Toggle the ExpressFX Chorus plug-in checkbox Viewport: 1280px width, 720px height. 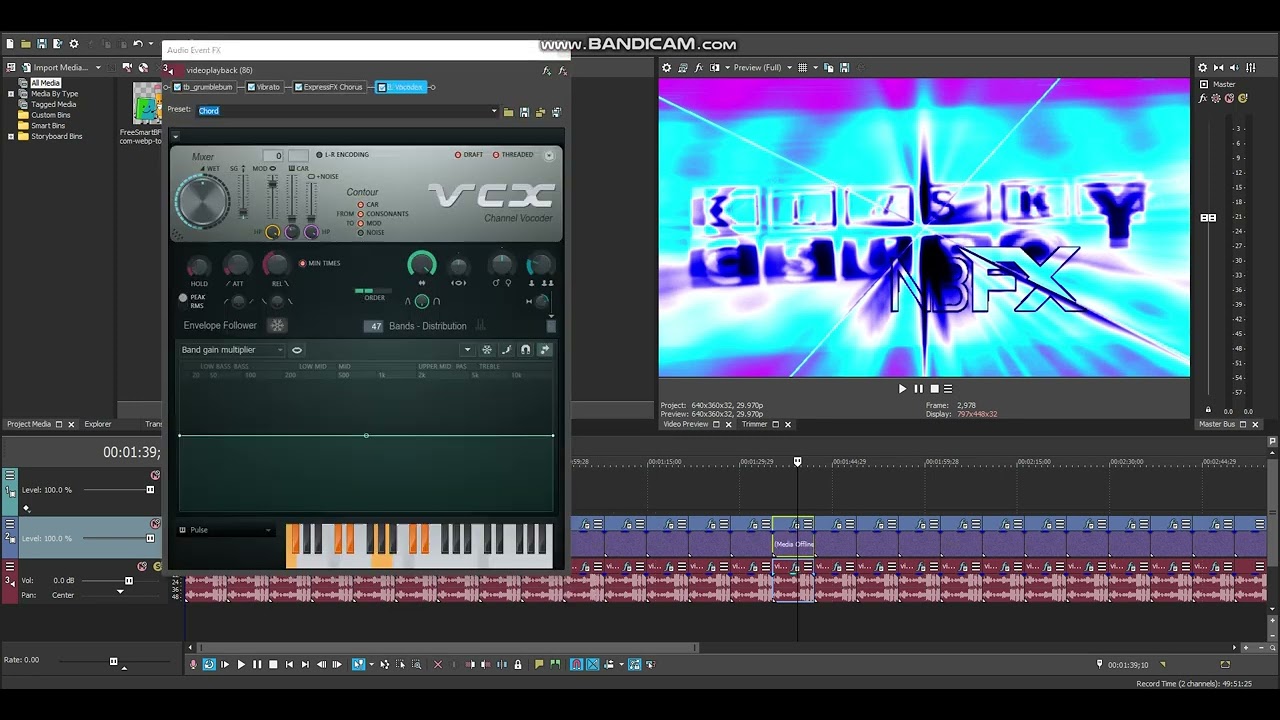[298, 87]
